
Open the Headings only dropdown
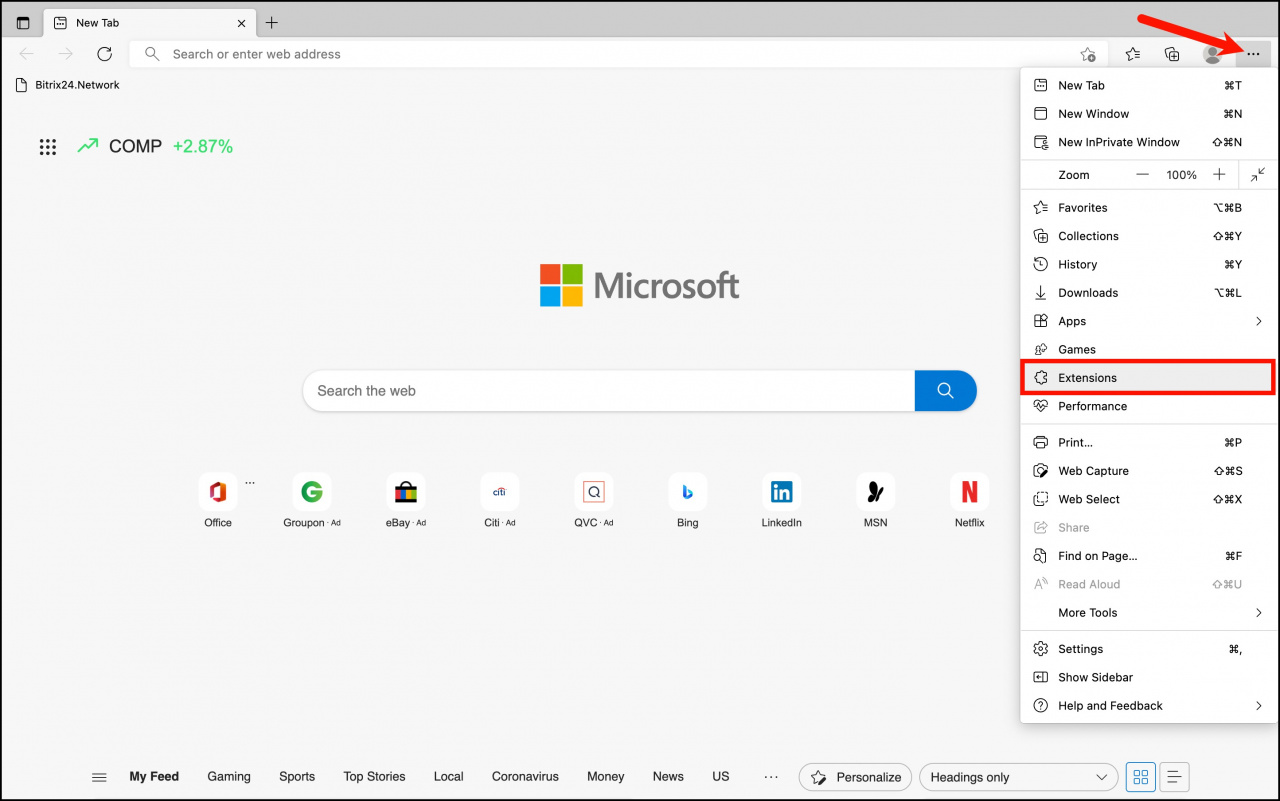[1019, 777]
